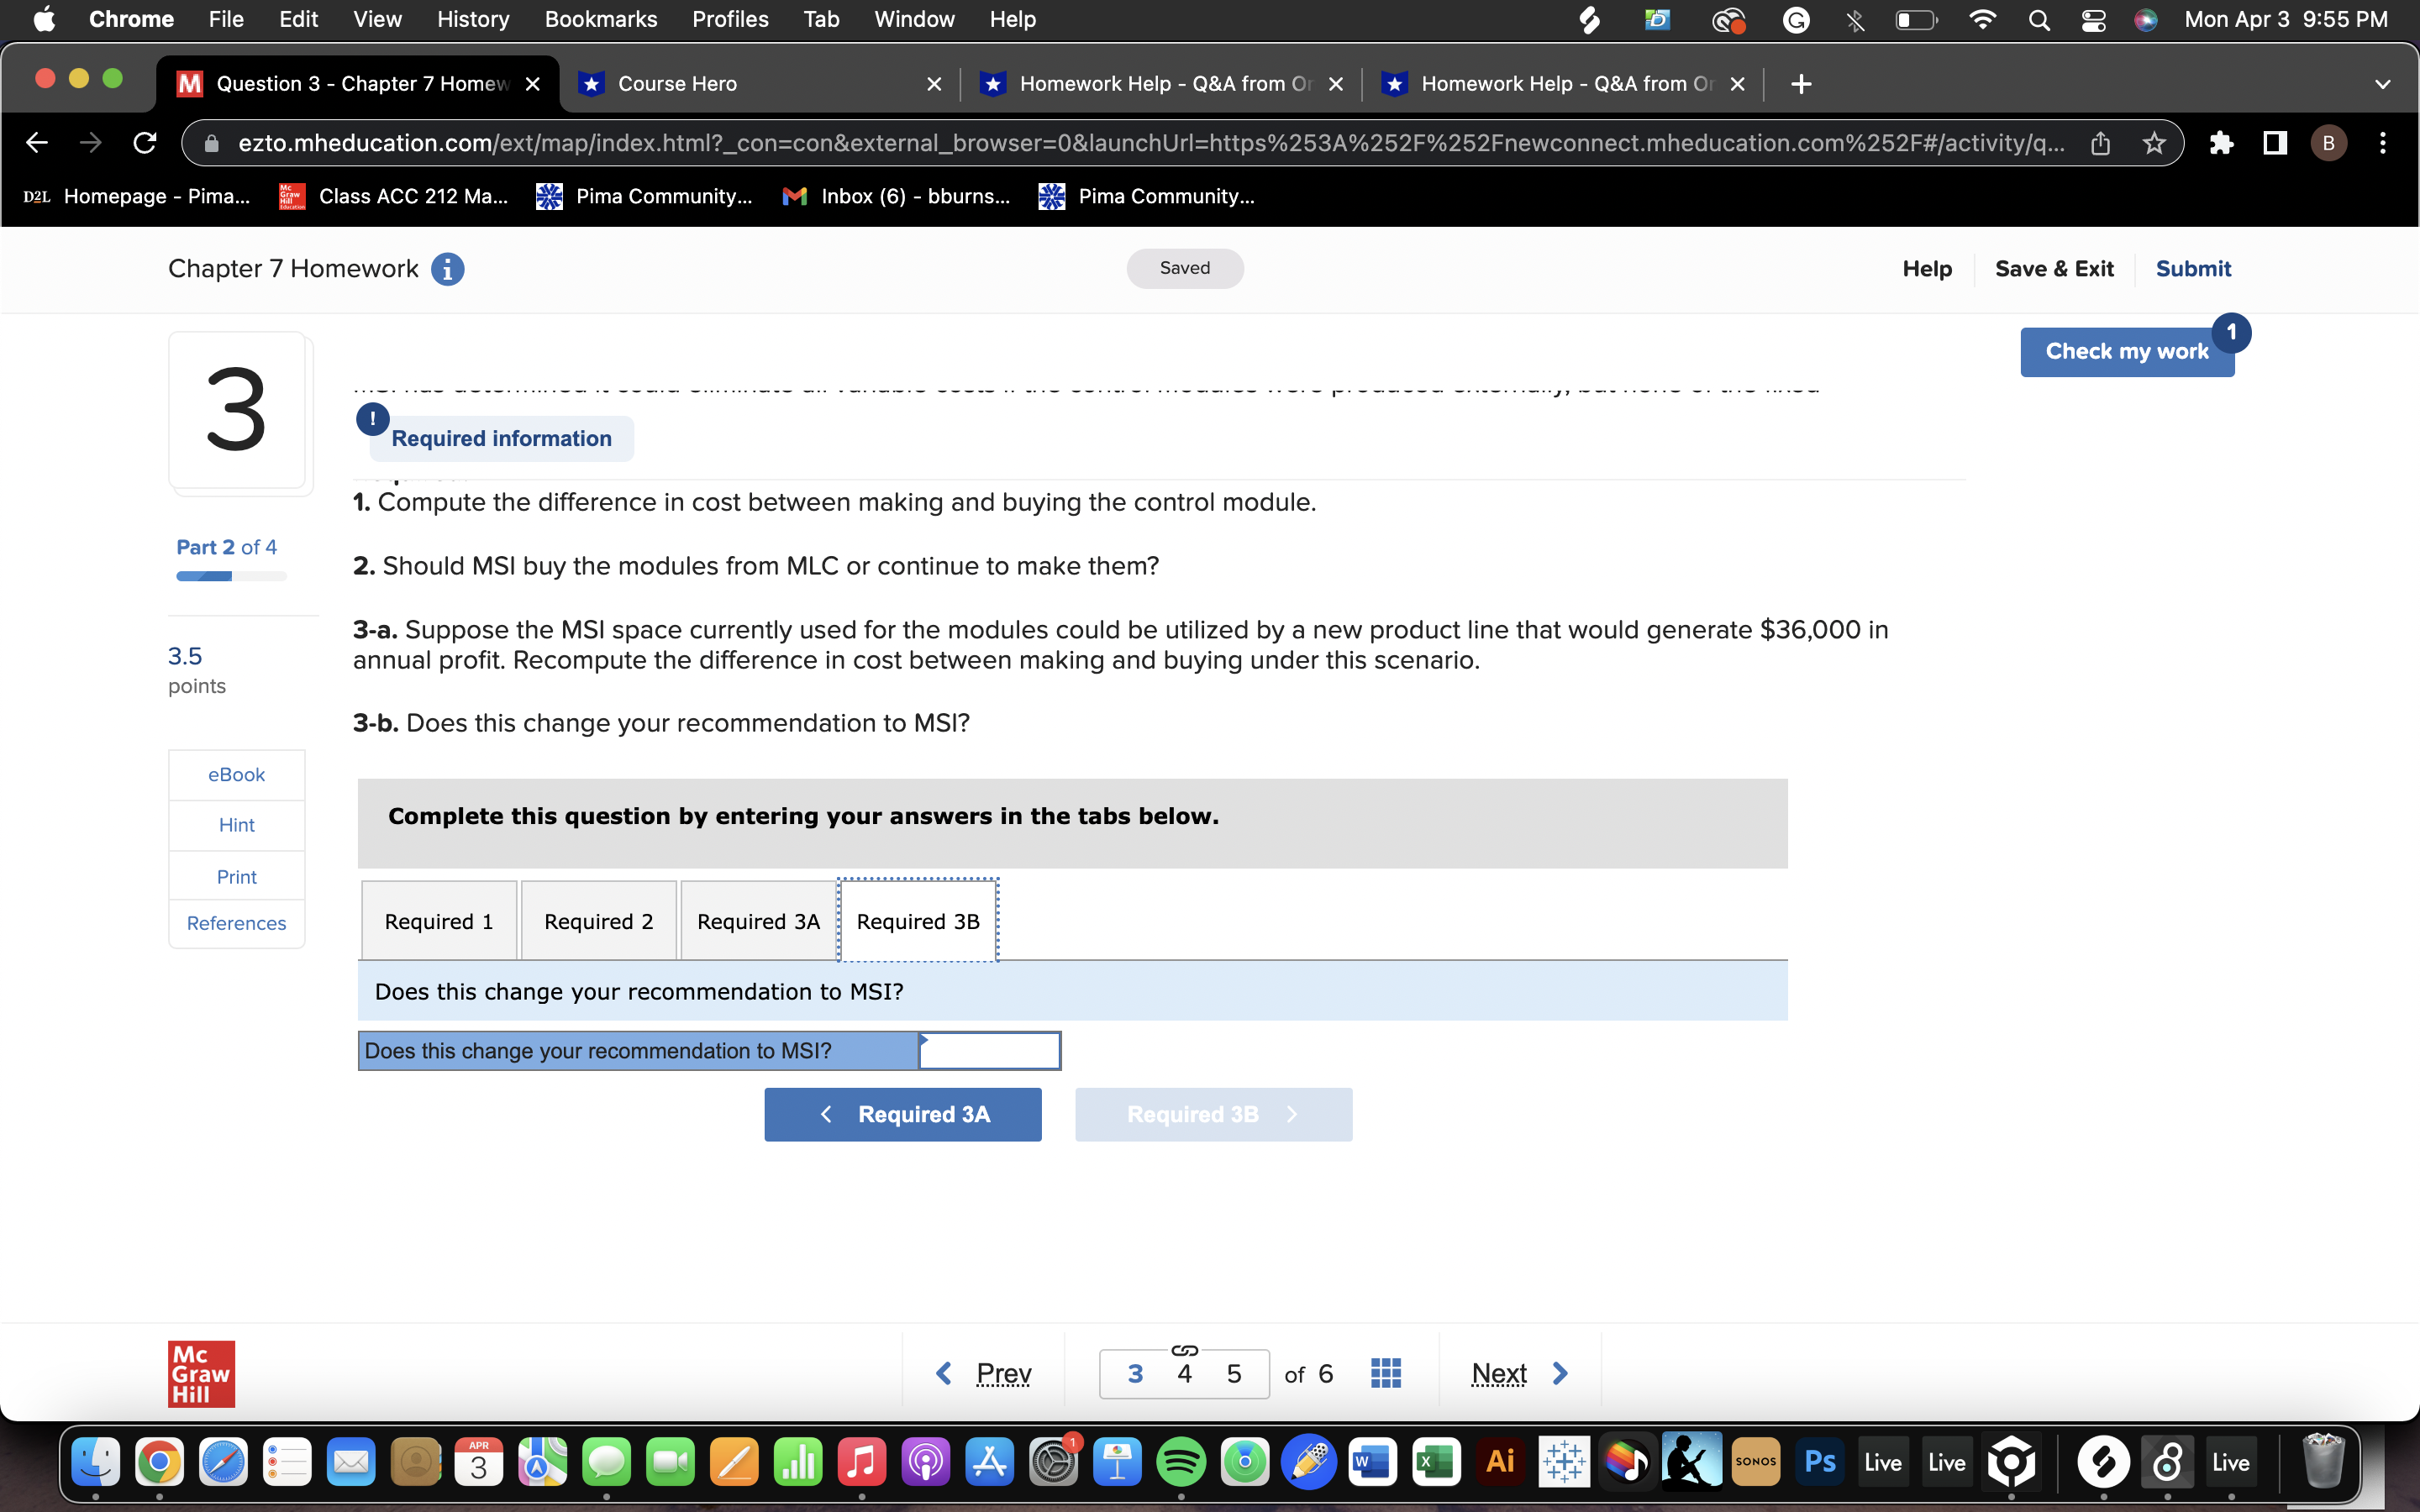
Task: Click the Required information alert icon
Action: tap(371, 419)
